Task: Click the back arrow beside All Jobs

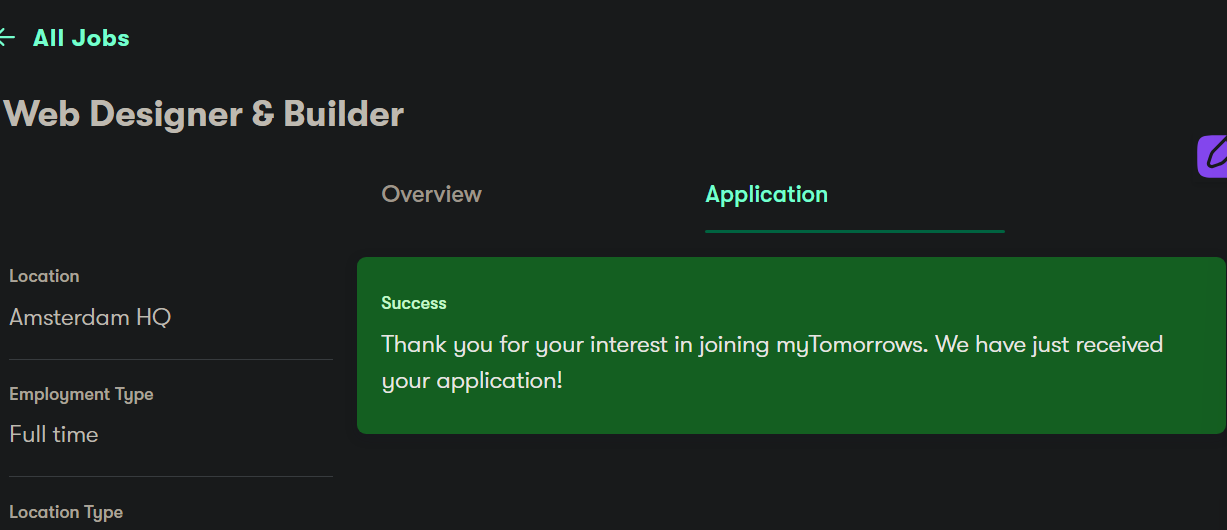Action: coord(7,38)
